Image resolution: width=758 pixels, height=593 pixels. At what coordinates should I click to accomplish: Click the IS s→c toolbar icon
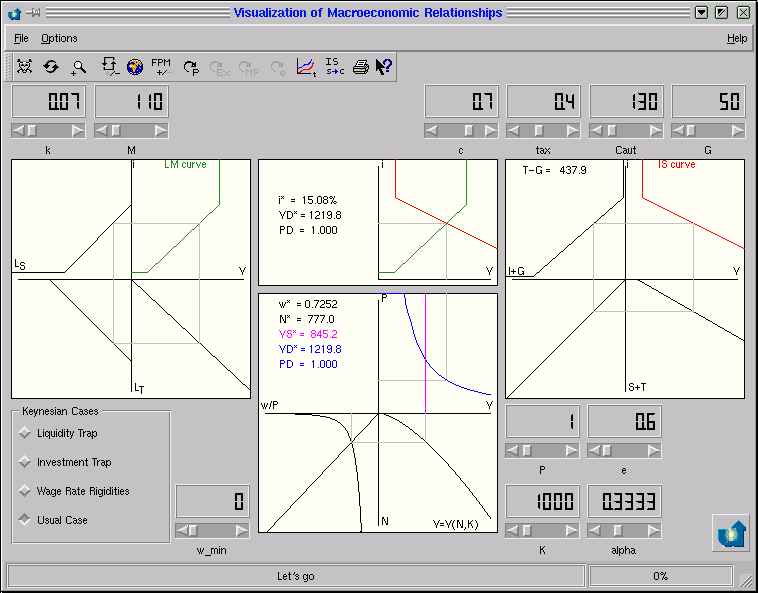[335, 67]
